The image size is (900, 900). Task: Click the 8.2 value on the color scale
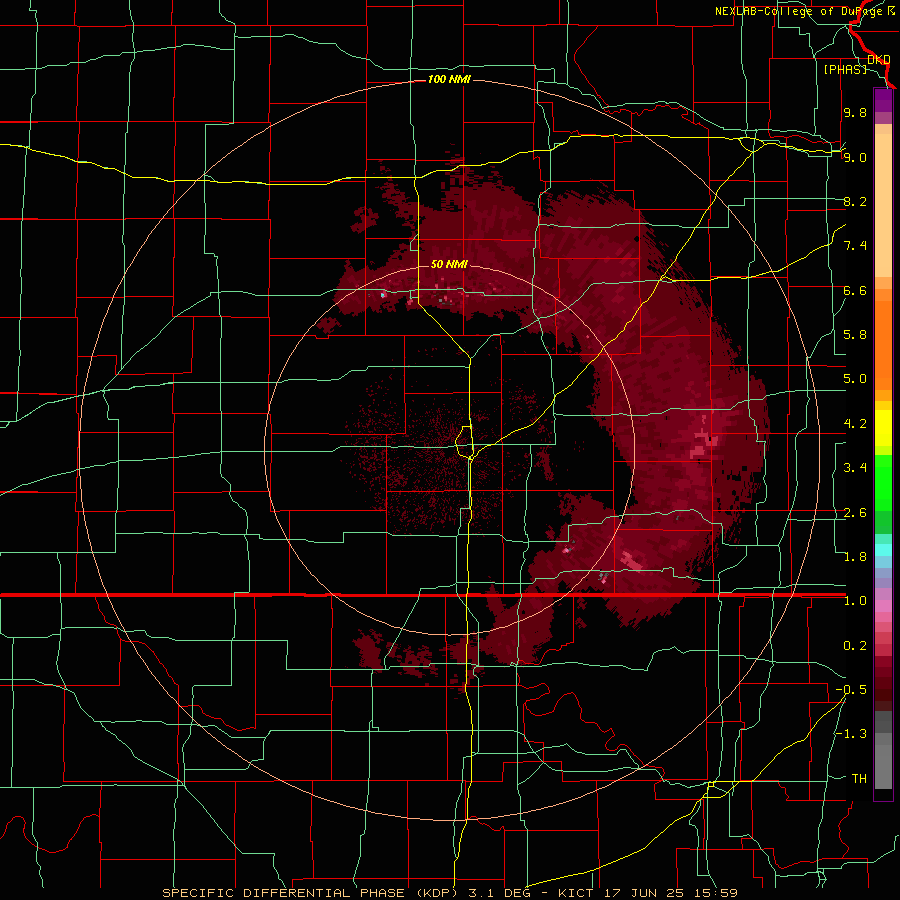point(855,201)
